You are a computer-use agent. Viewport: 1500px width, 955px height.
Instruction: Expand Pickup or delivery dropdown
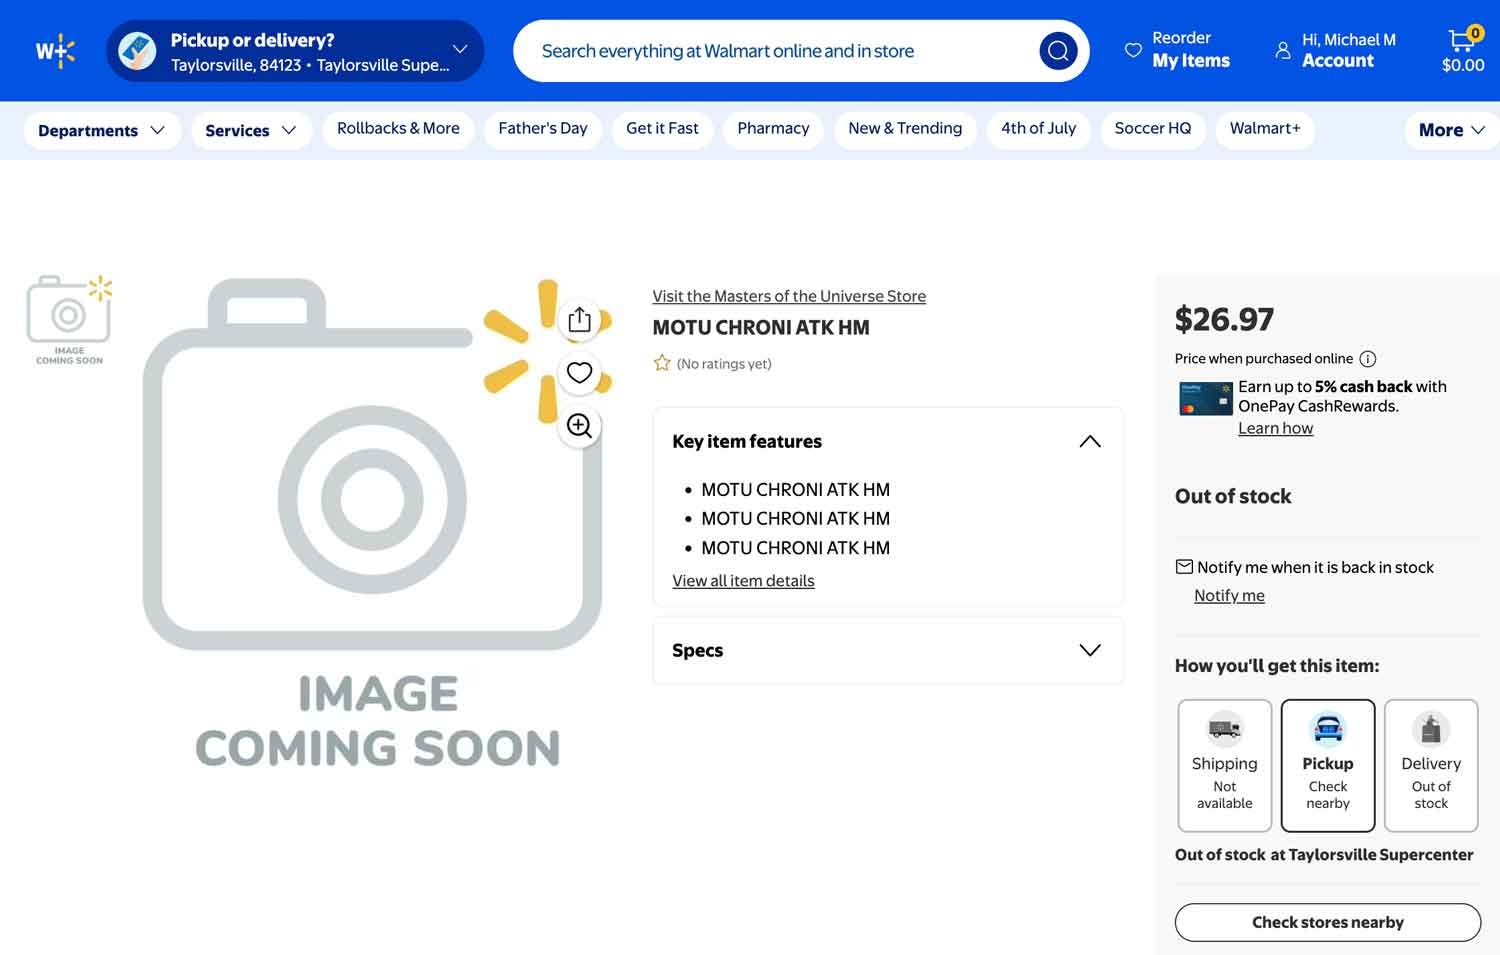pyautogui.click(x=460, y=49)
